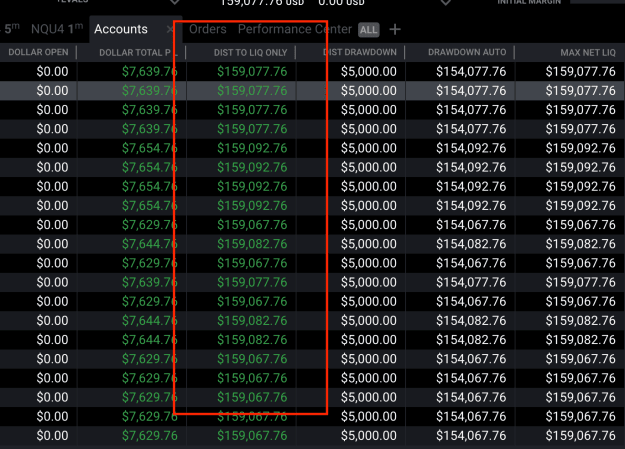Click last row's green $7,629.76 value

coord(149,435)
